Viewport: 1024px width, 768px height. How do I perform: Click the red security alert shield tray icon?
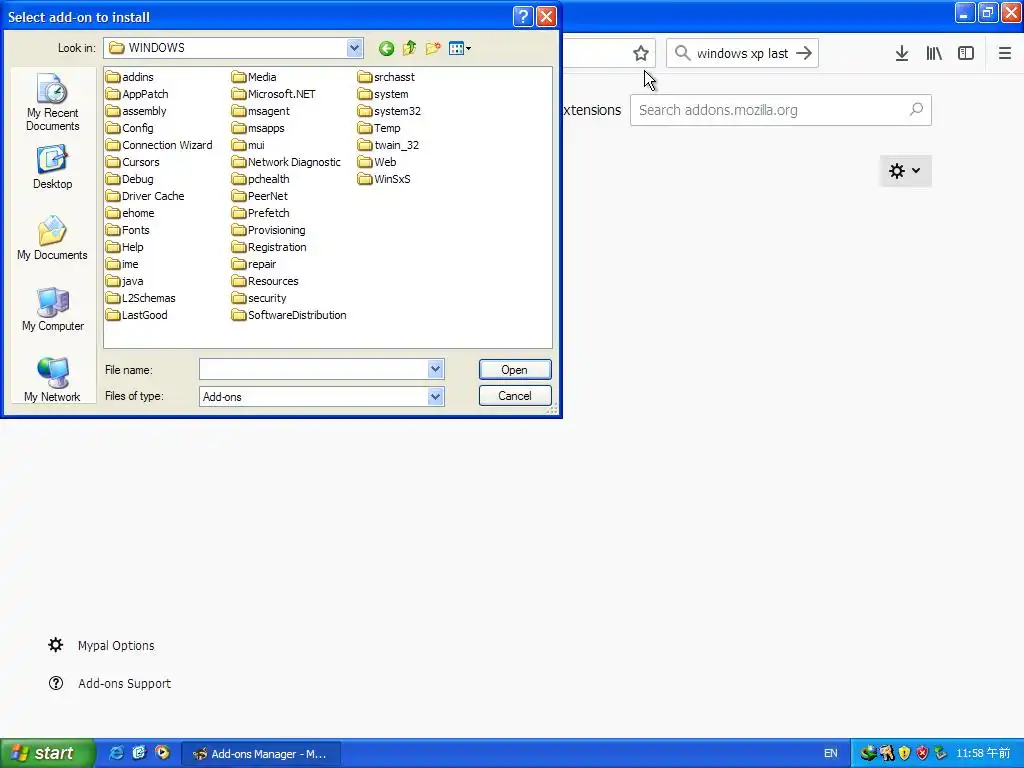(x=921, y=754)
